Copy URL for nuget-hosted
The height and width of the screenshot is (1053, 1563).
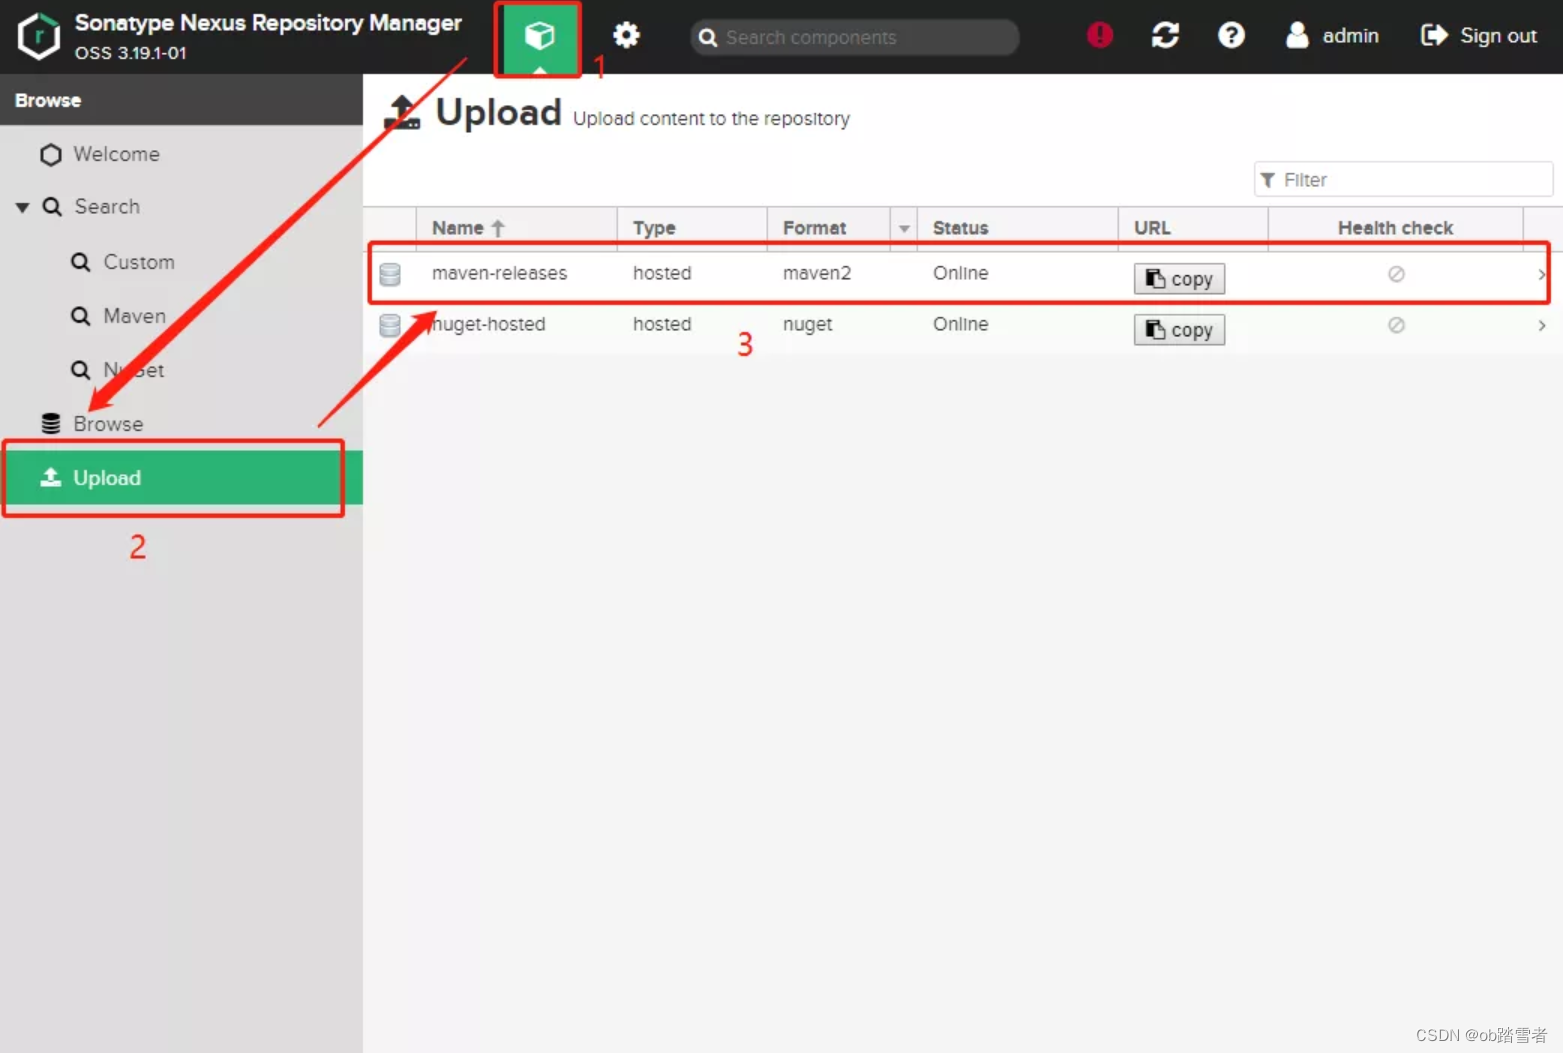coord(1179,330)
